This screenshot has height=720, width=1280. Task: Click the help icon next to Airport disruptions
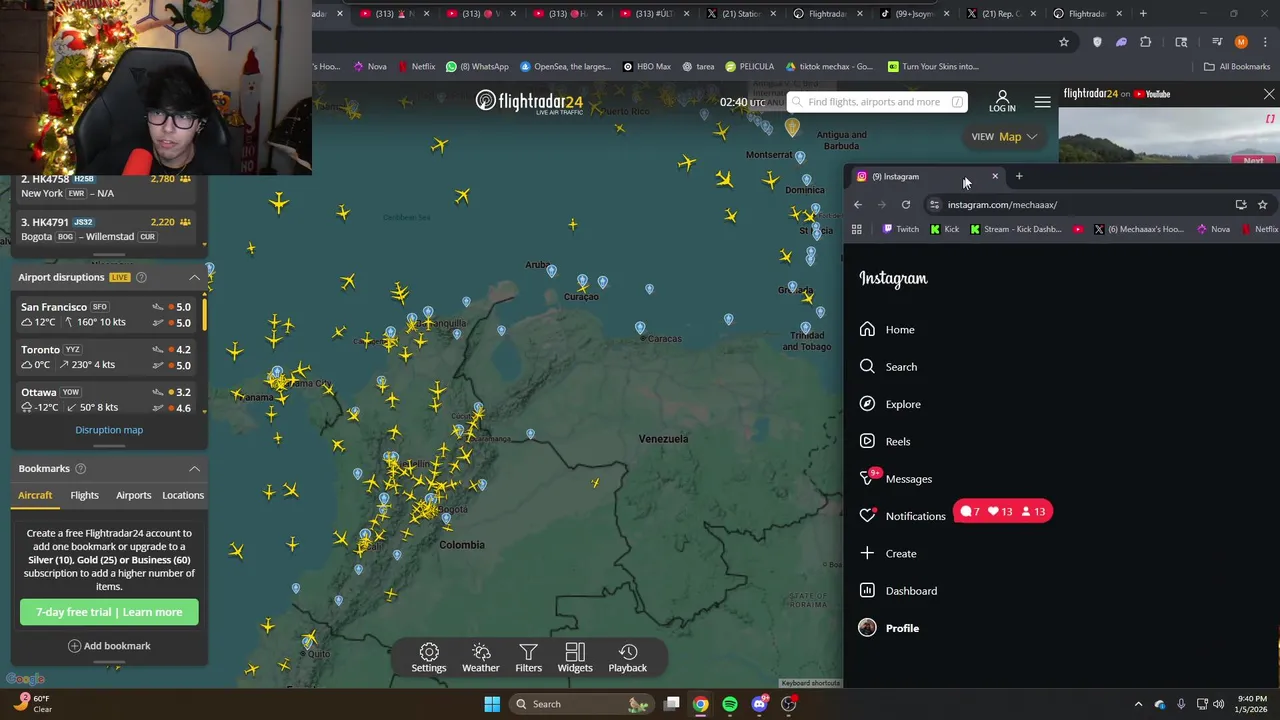141,277
